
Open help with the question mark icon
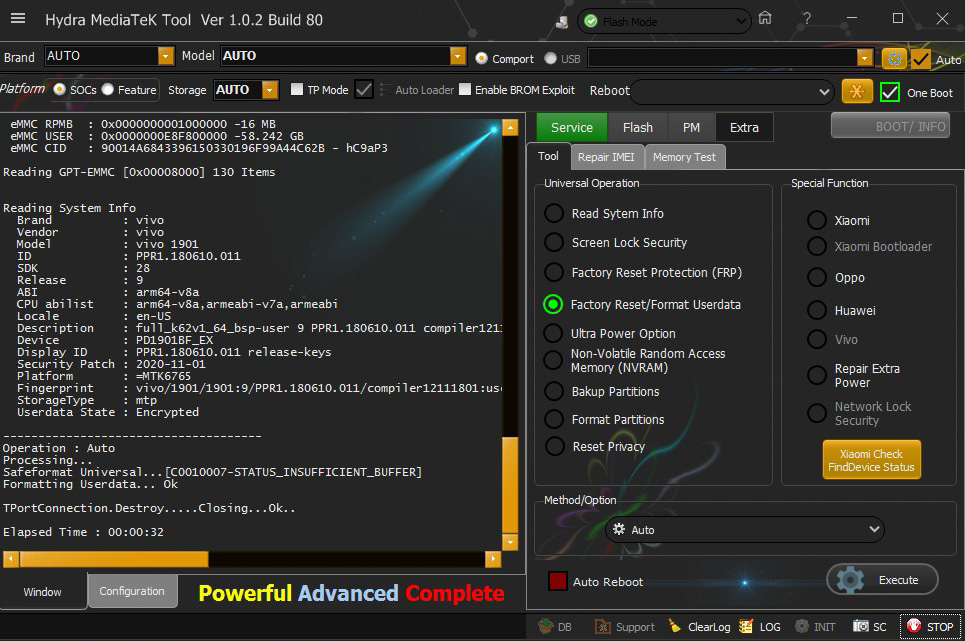point(806,18)
